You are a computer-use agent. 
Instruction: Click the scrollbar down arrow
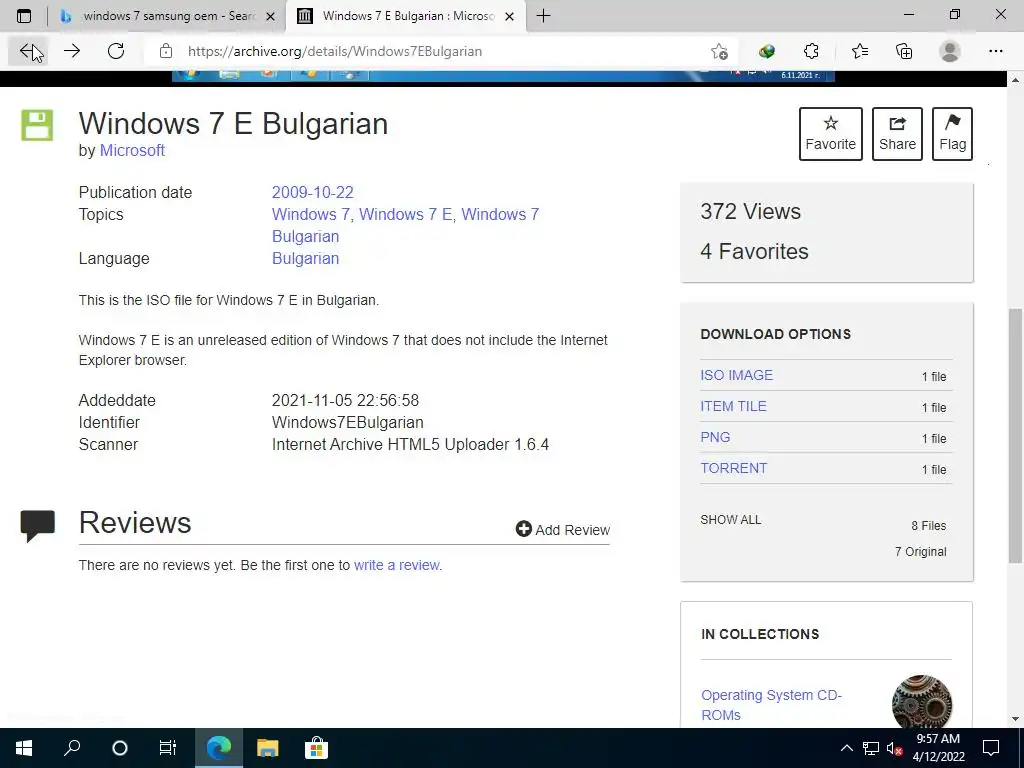point(1016,720)
